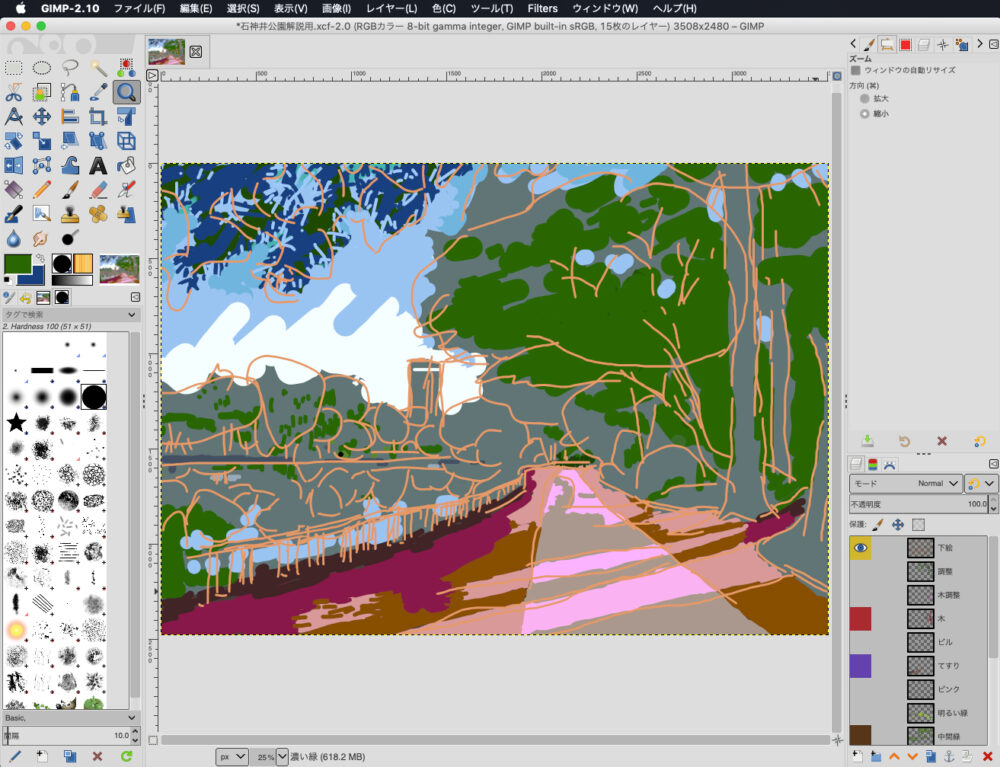This screenshot has width=1000, height=767.
Task: Activate the Fuzzy Select magic wand
Action: point(98,68)
